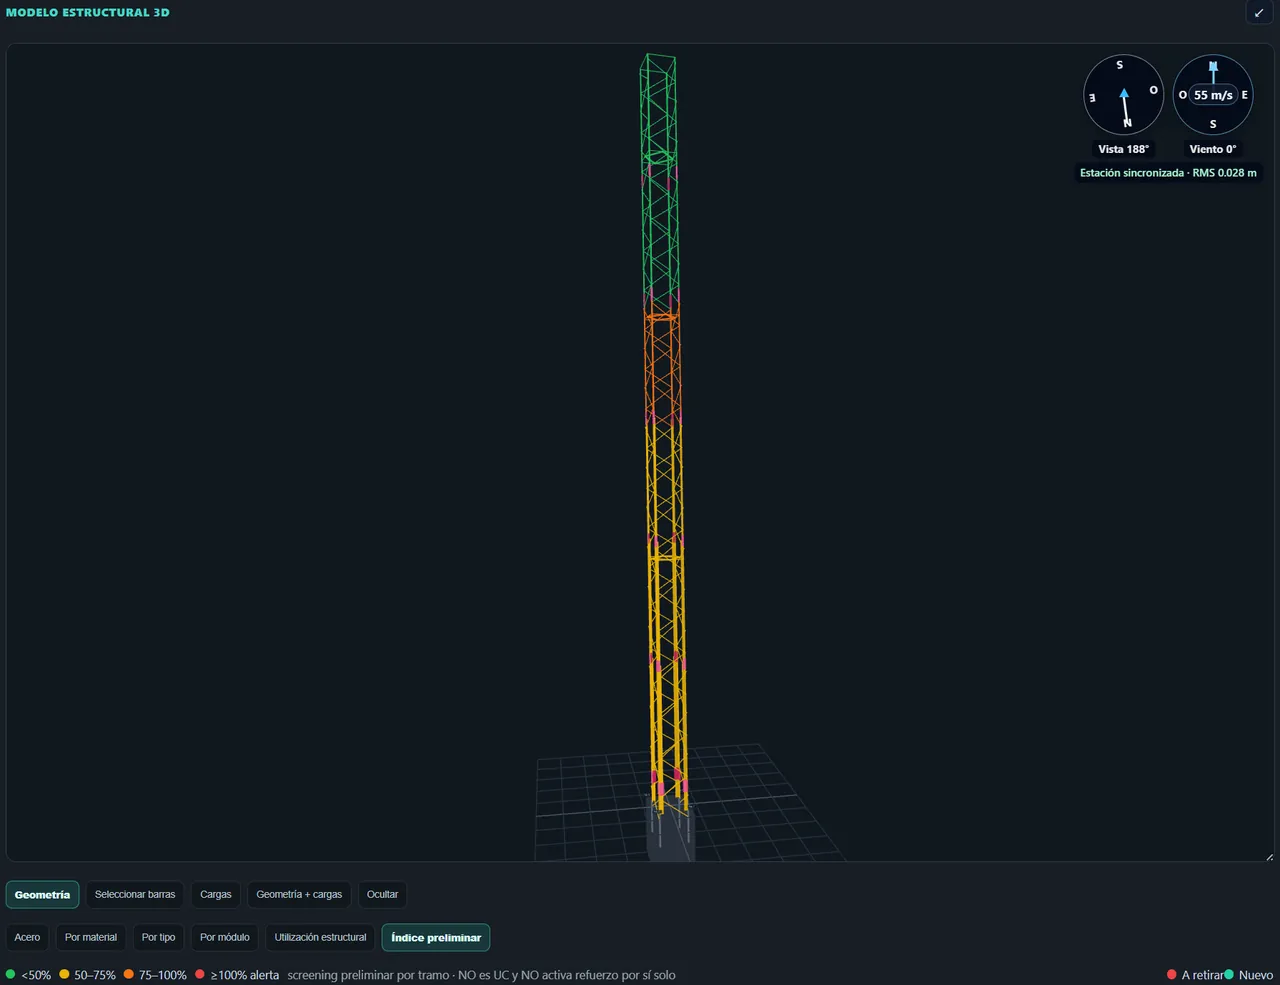Click the viewport resize handle in the corner
The height and width of the screenshot is (985, 1280).
[1269, 857]
